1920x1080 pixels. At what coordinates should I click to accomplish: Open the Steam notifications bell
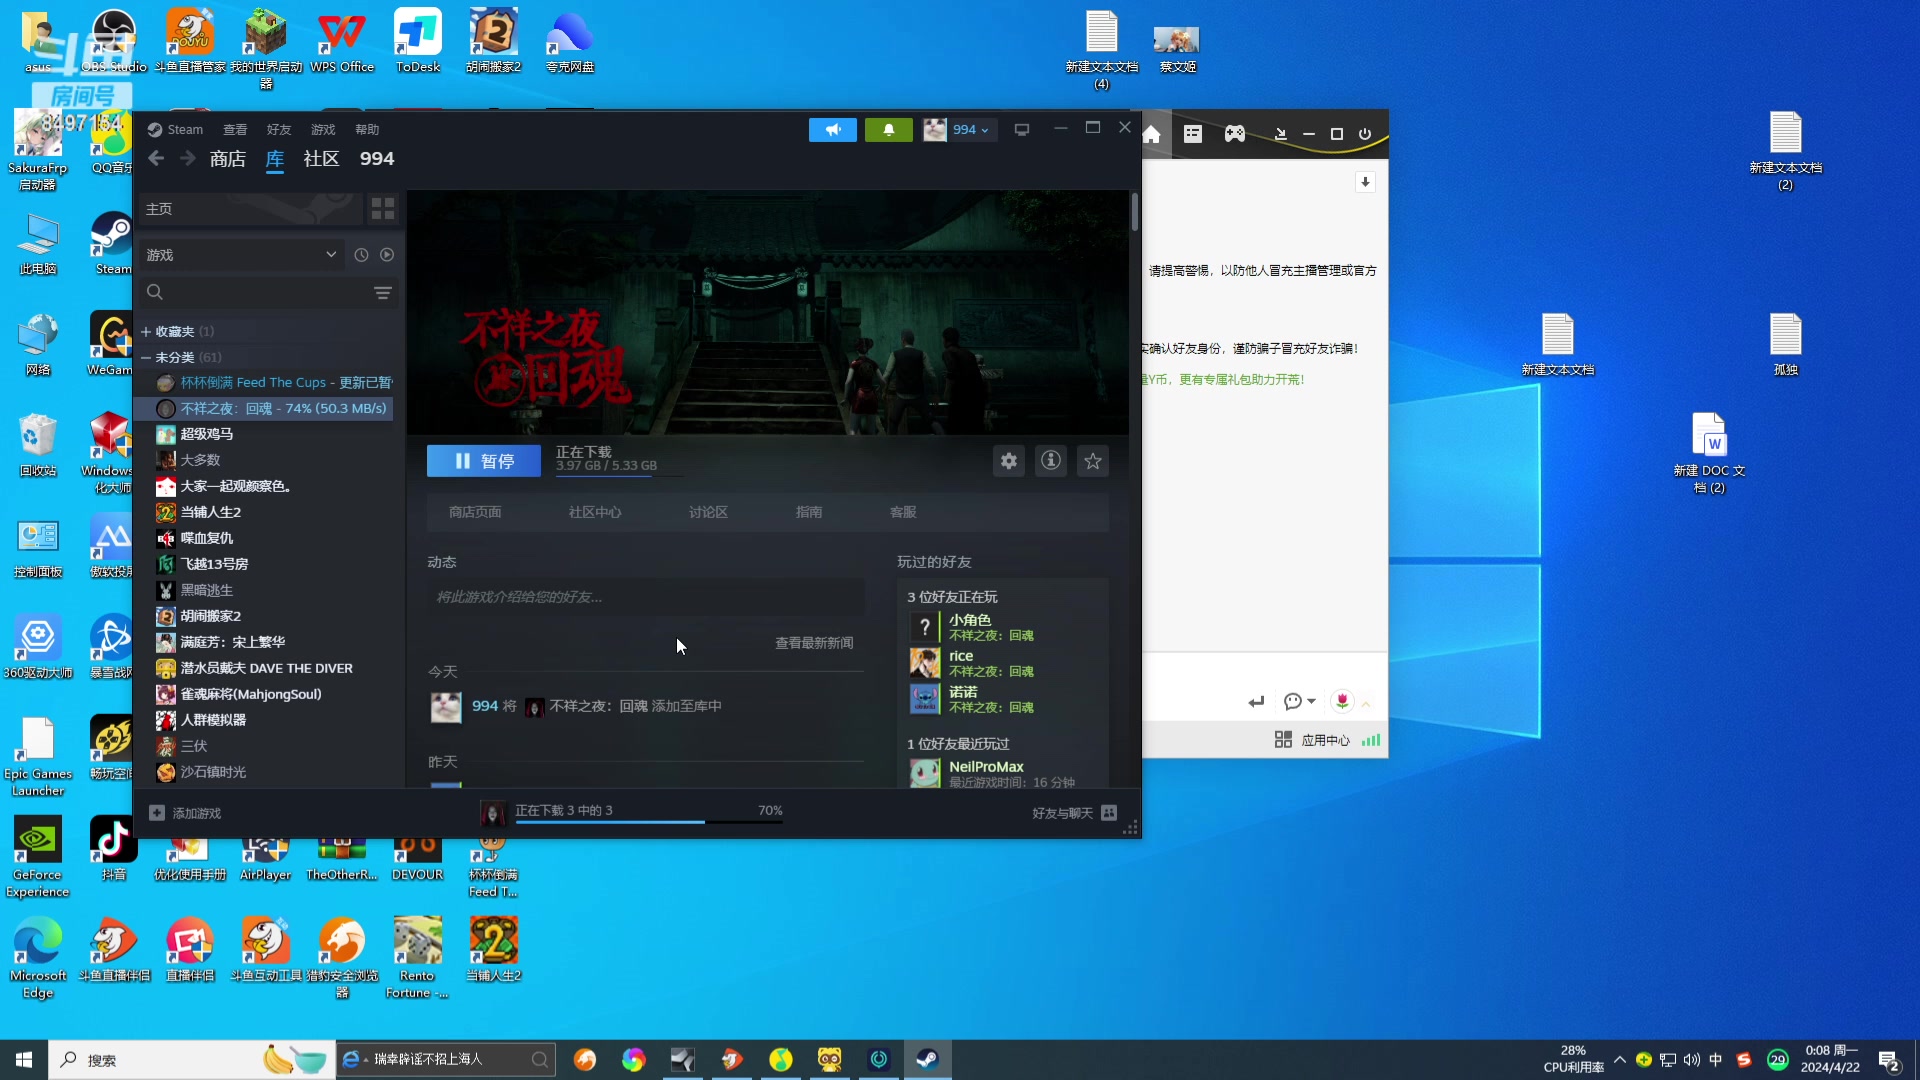click(x=888, y=130)
